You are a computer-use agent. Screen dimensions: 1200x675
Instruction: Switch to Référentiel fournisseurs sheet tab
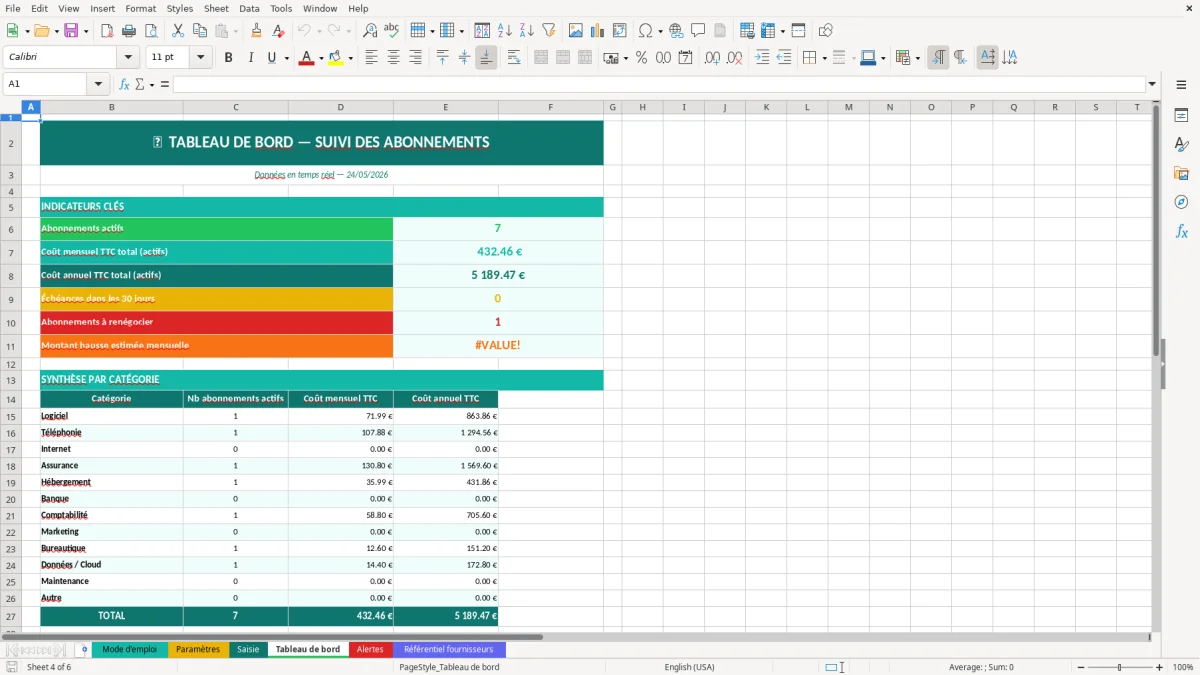tap(449, 649)
